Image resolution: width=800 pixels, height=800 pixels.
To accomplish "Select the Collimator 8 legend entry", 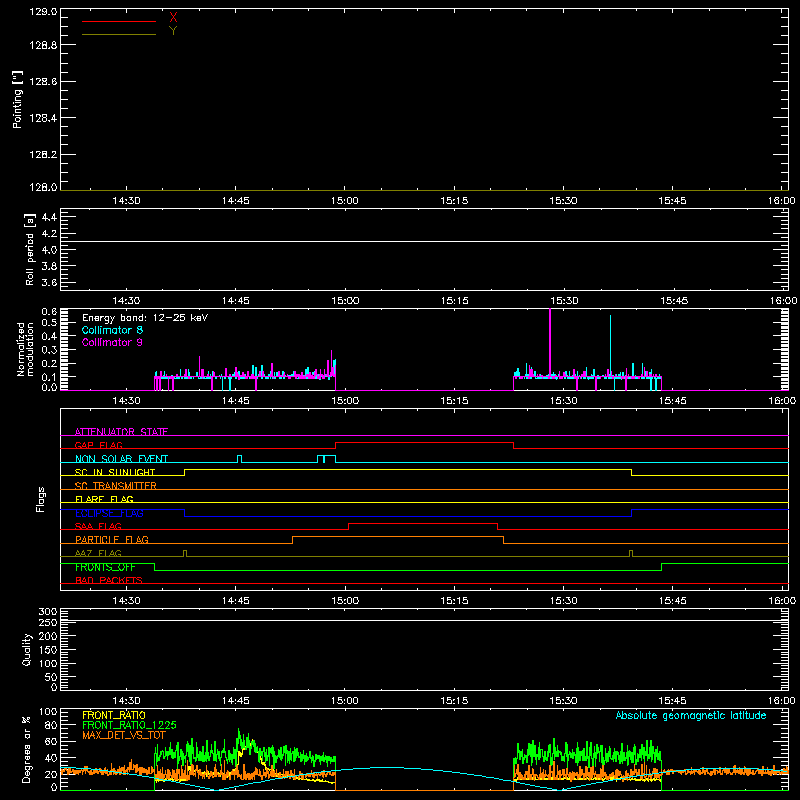I will point(112,330).
